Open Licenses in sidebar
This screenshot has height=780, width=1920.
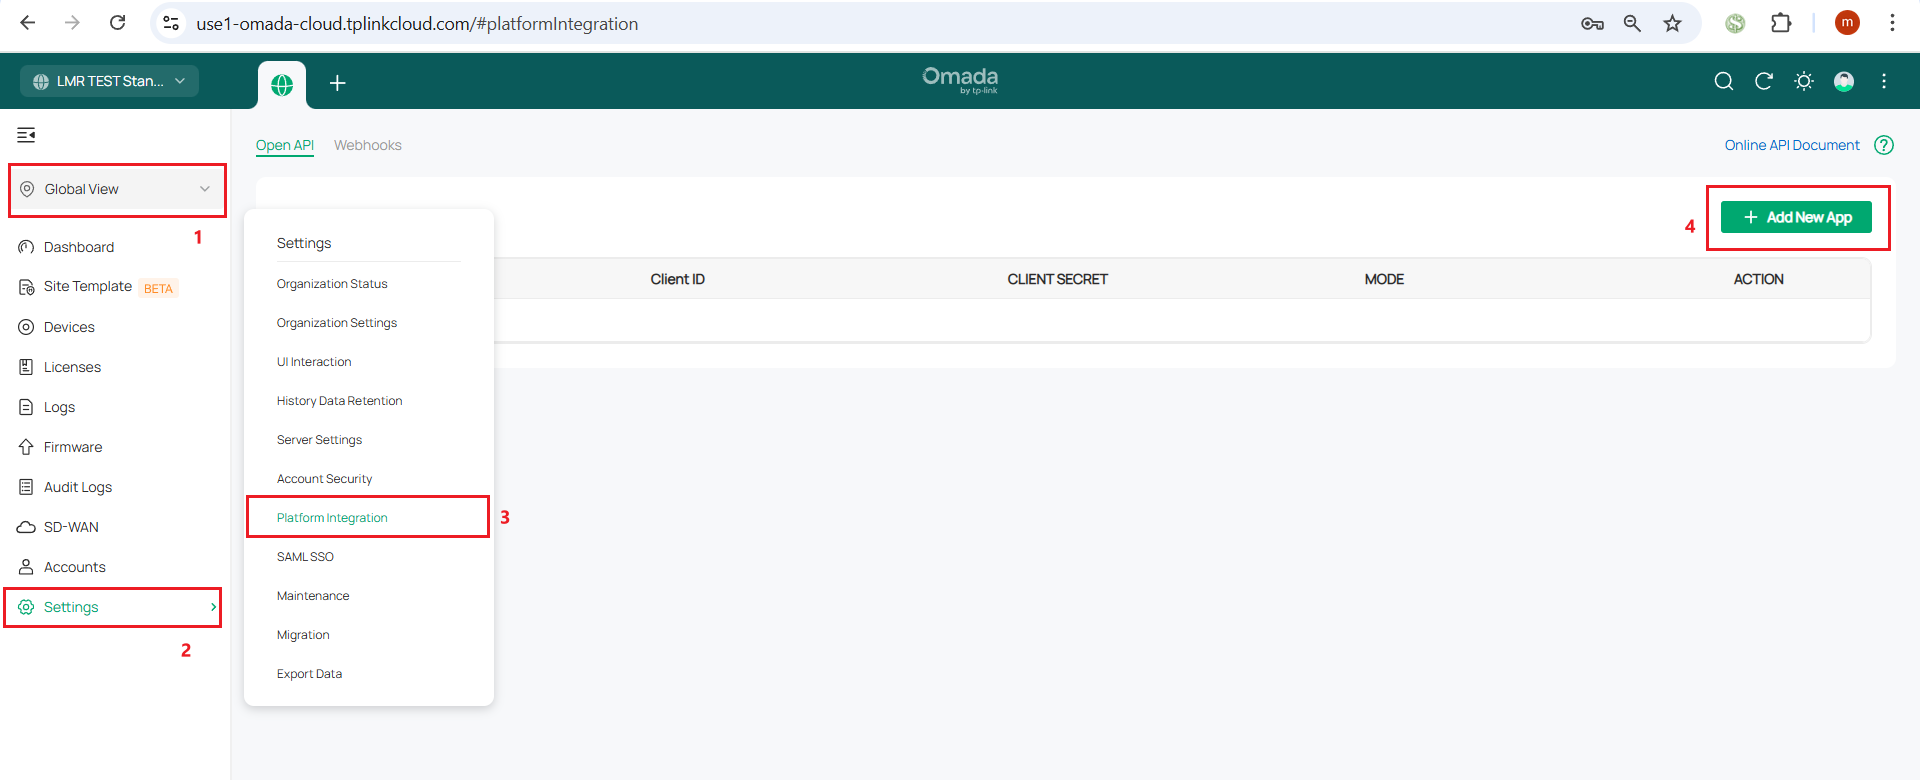pyautogui.click(x=72, y=367)
